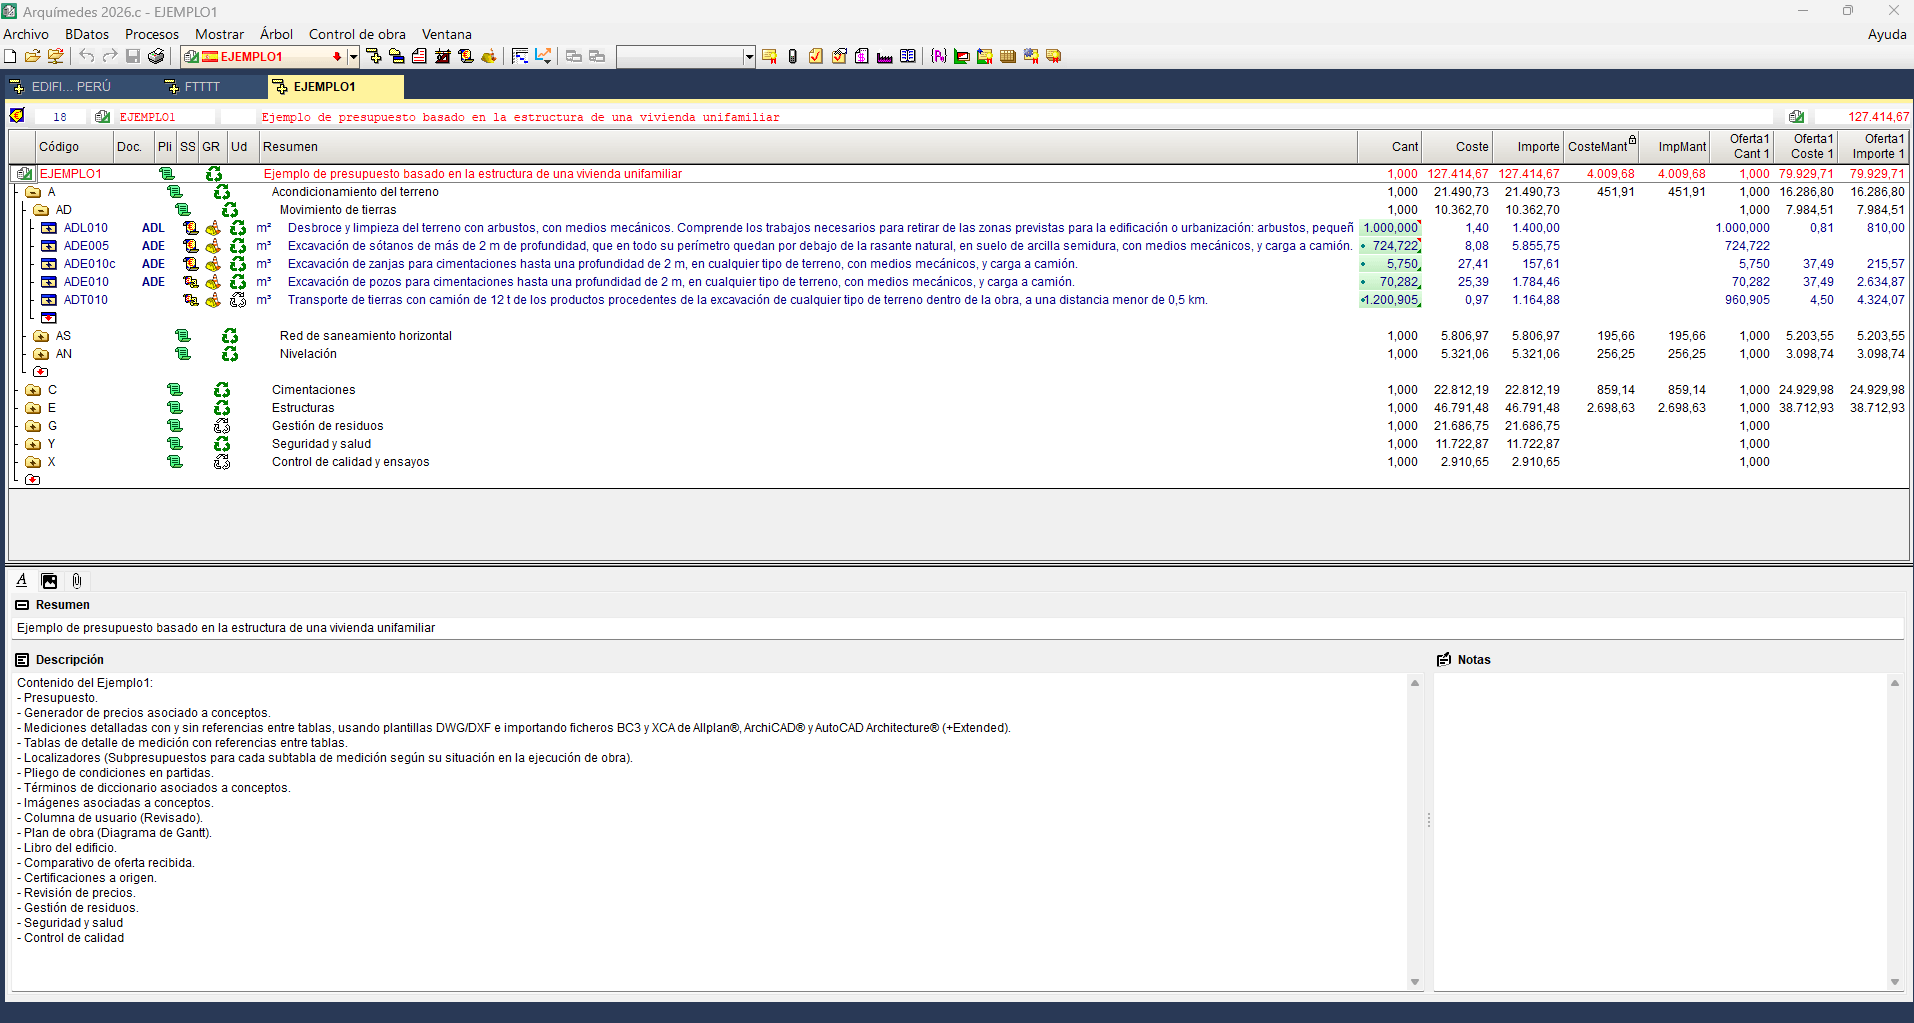Click the undo arrow in the toolbar
The image size is (1914, 1023).
[x=87, y=57]
